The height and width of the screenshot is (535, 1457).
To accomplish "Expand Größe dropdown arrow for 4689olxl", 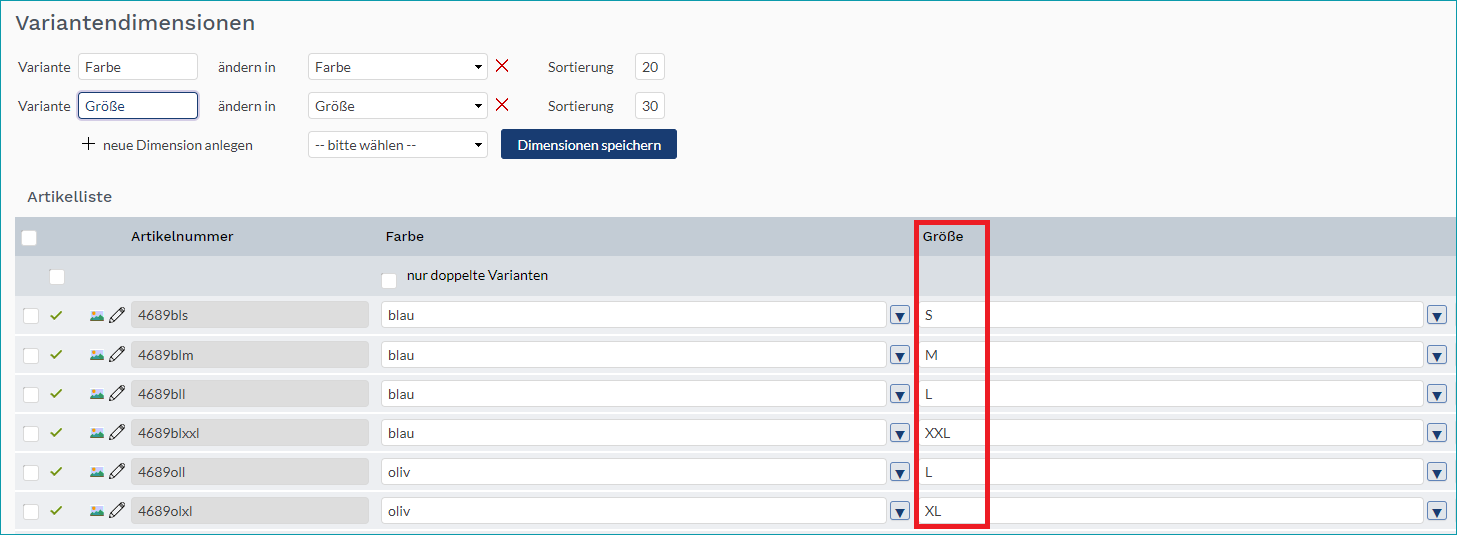I will pyautogui.click(x=1437, y=511).
